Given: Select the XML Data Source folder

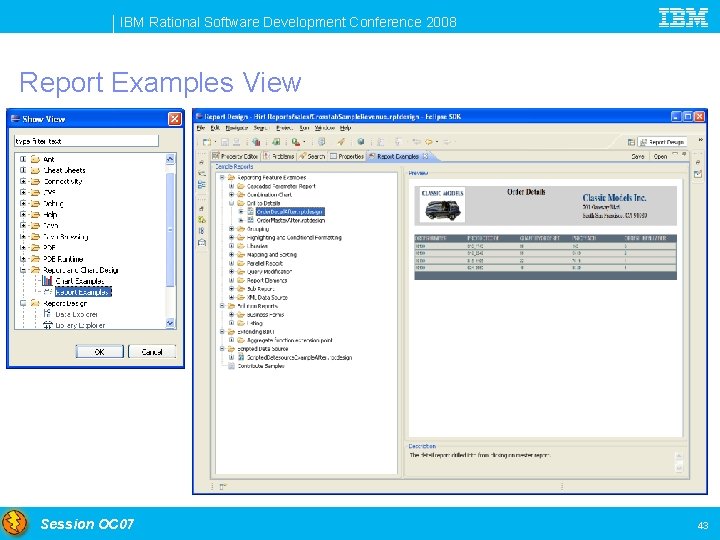Looking at the screenshot, I should pyautogui.click(x=267, y=298).
